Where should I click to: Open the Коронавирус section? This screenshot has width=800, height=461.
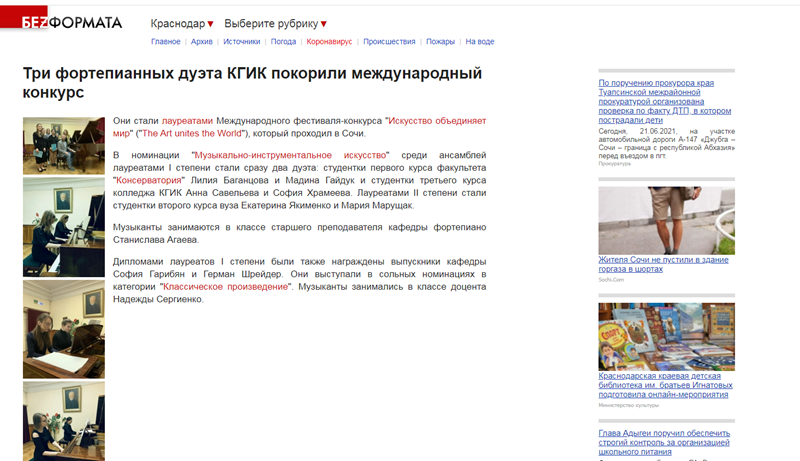[329, 42]
